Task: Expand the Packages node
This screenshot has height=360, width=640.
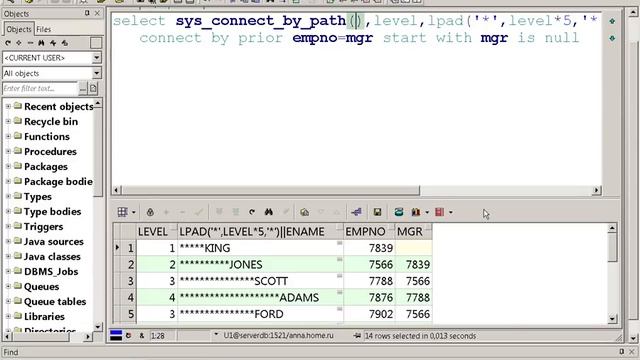Action: coord(8,166)
